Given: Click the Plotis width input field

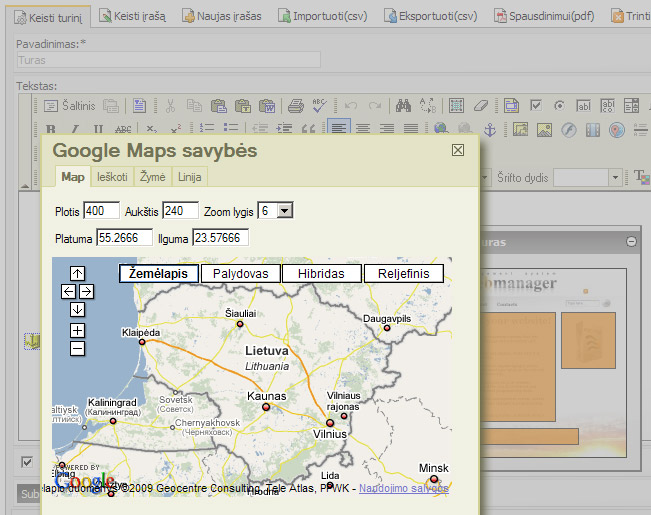Looking at the screenshot, I should point(101,211).
